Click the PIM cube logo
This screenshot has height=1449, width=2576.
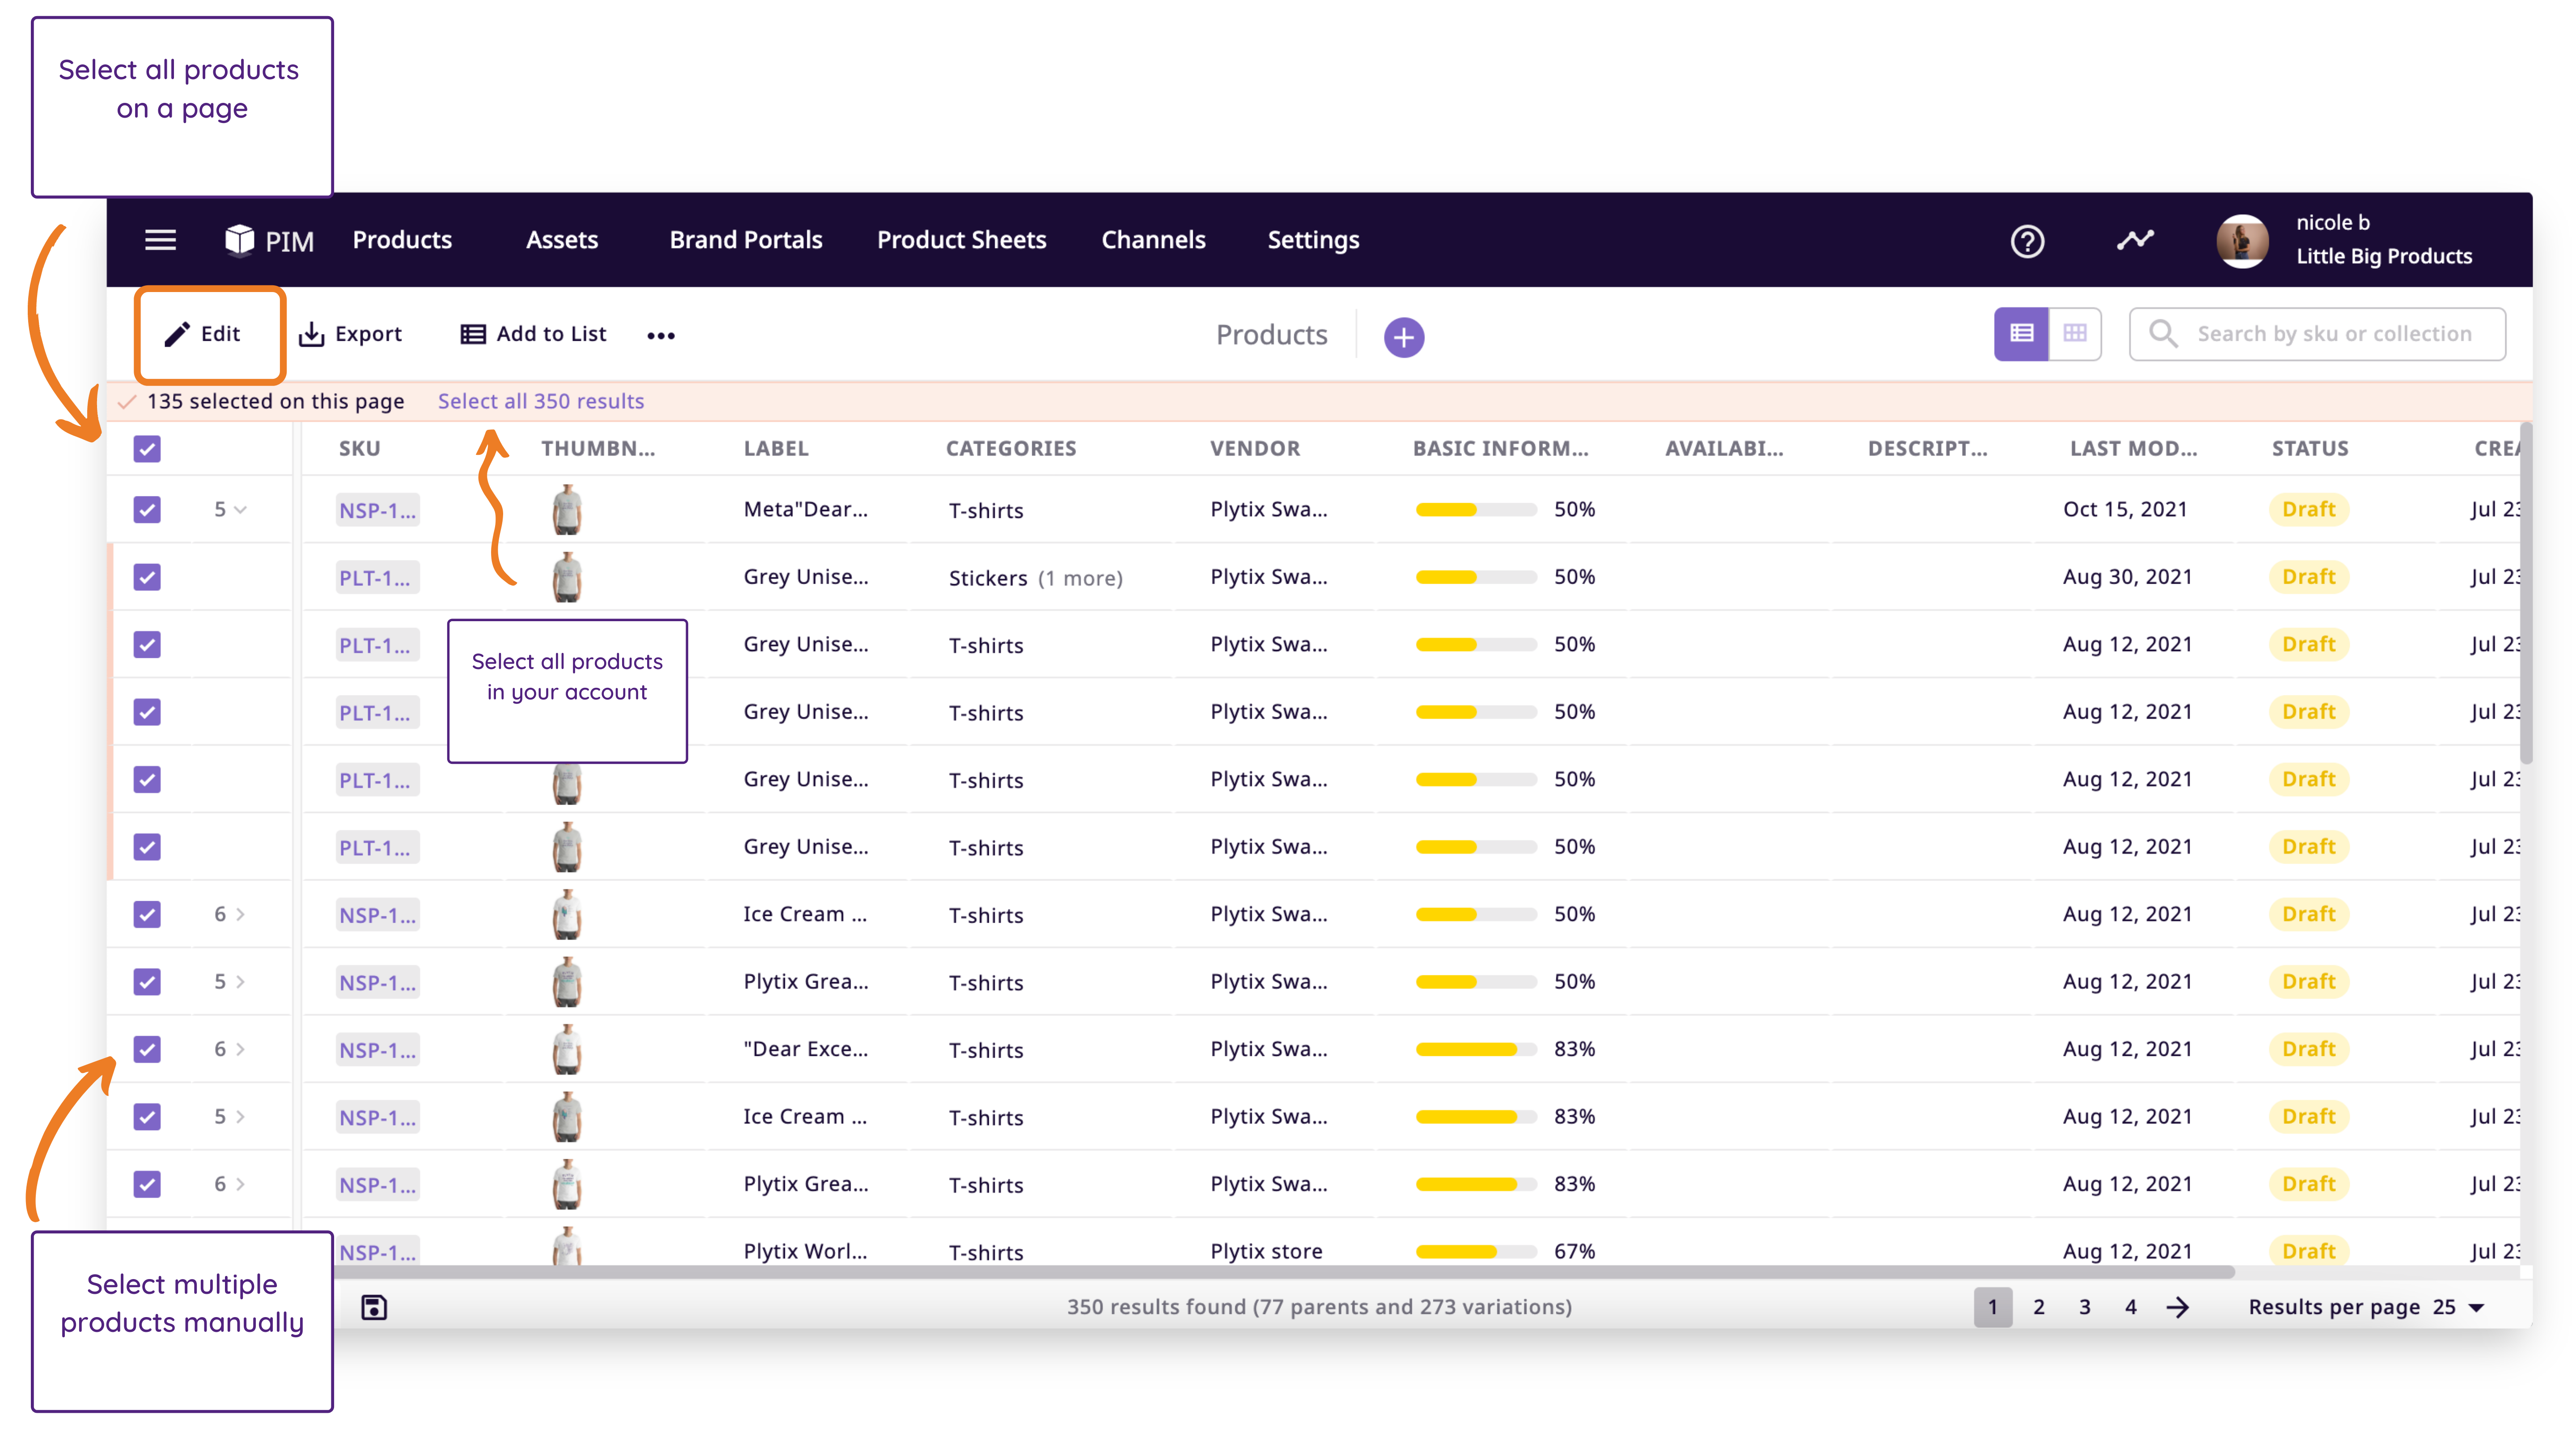tap(240, 240)
